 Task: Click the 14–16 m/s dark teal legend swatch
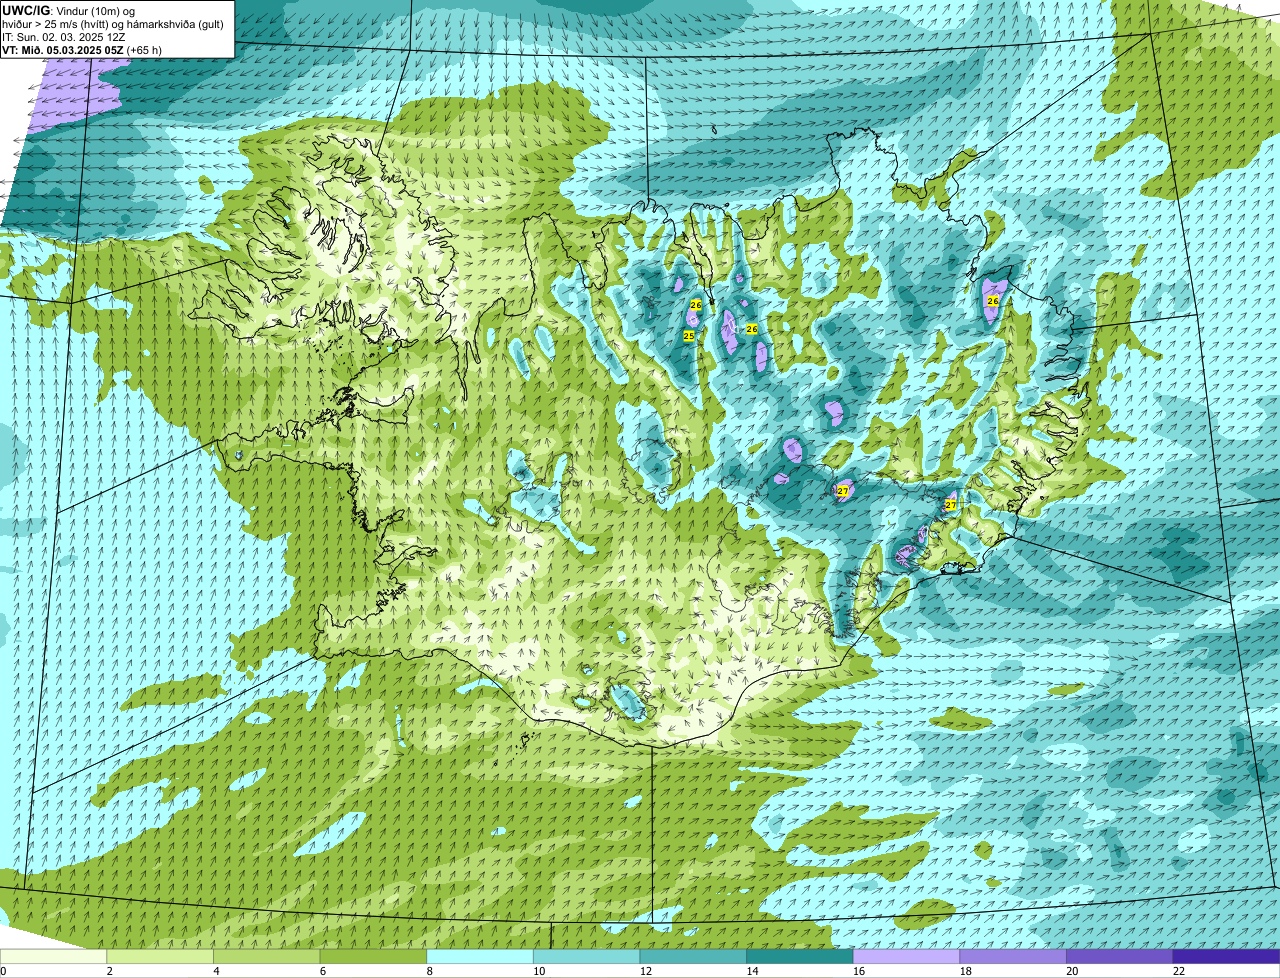pos(800,956)
